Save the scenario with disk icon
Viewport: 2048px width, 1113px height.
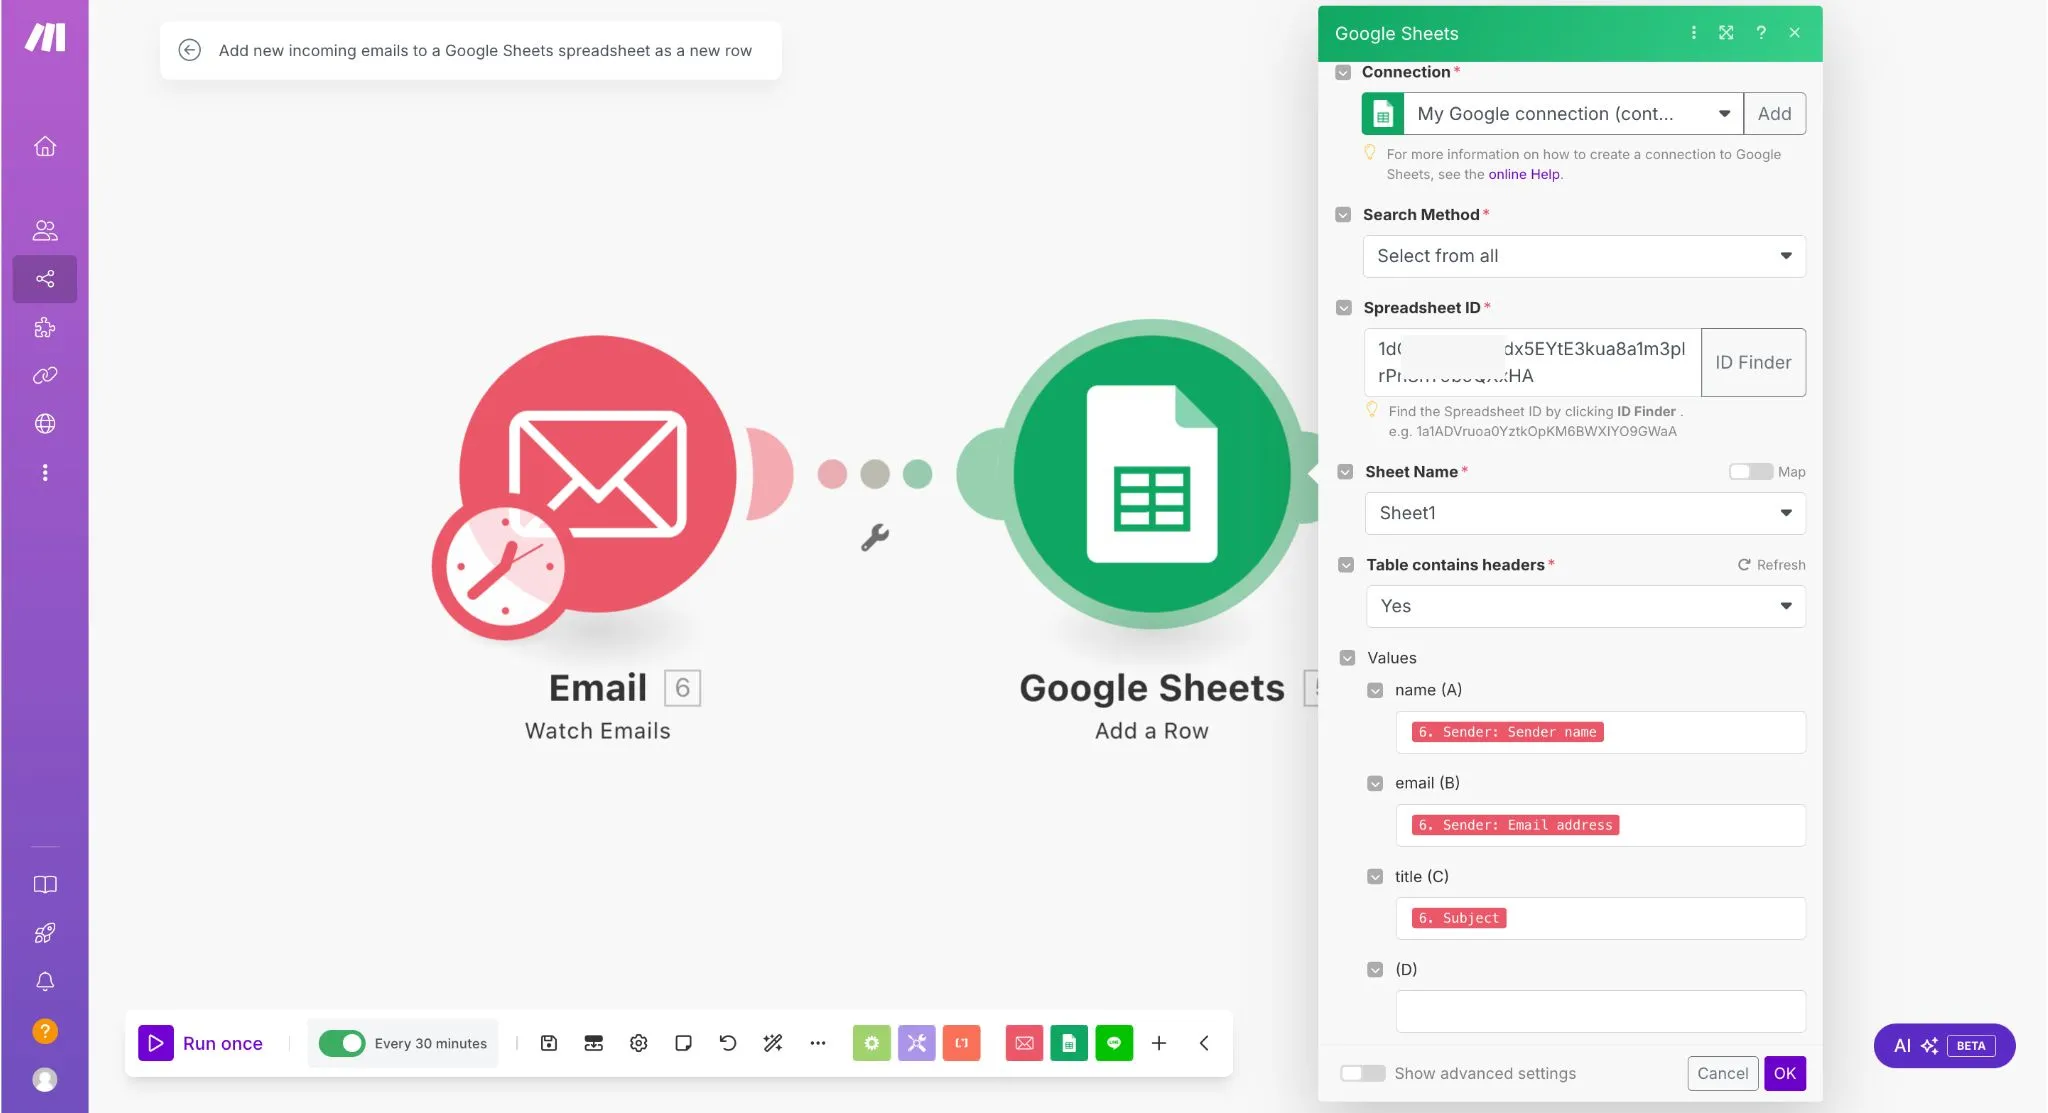[549, 1043]
